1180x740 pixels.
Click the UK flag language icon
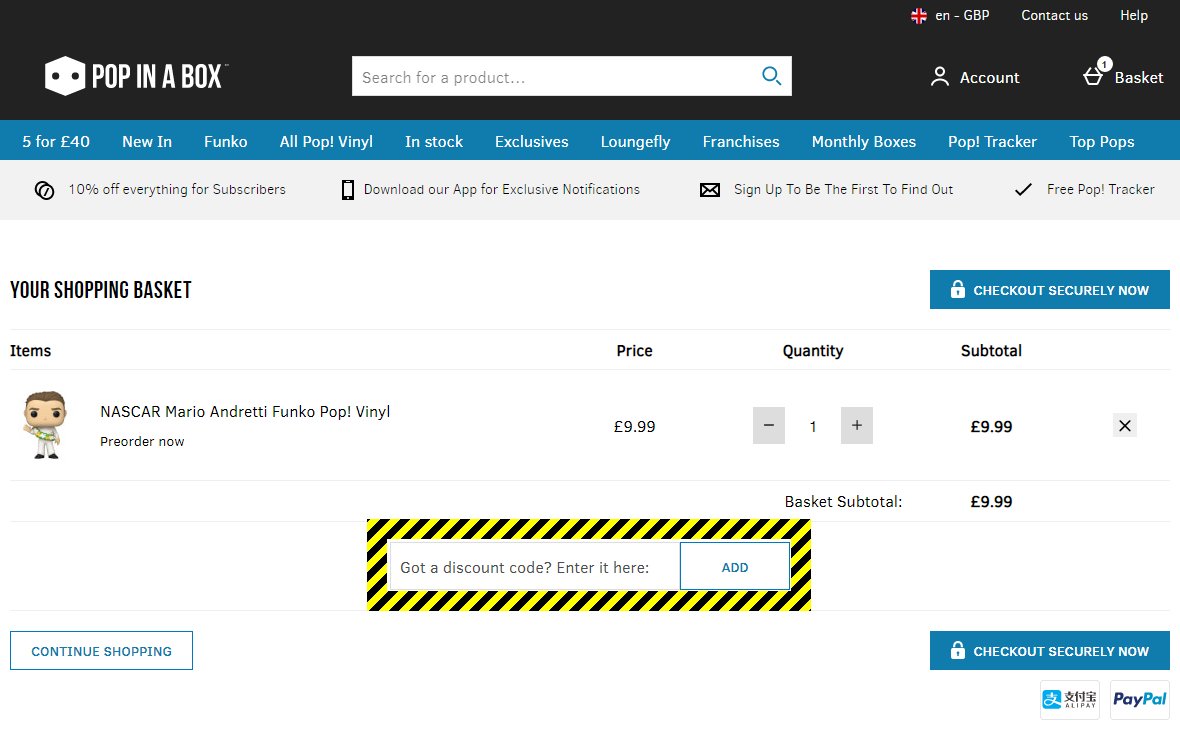click(x=919, y=16)
